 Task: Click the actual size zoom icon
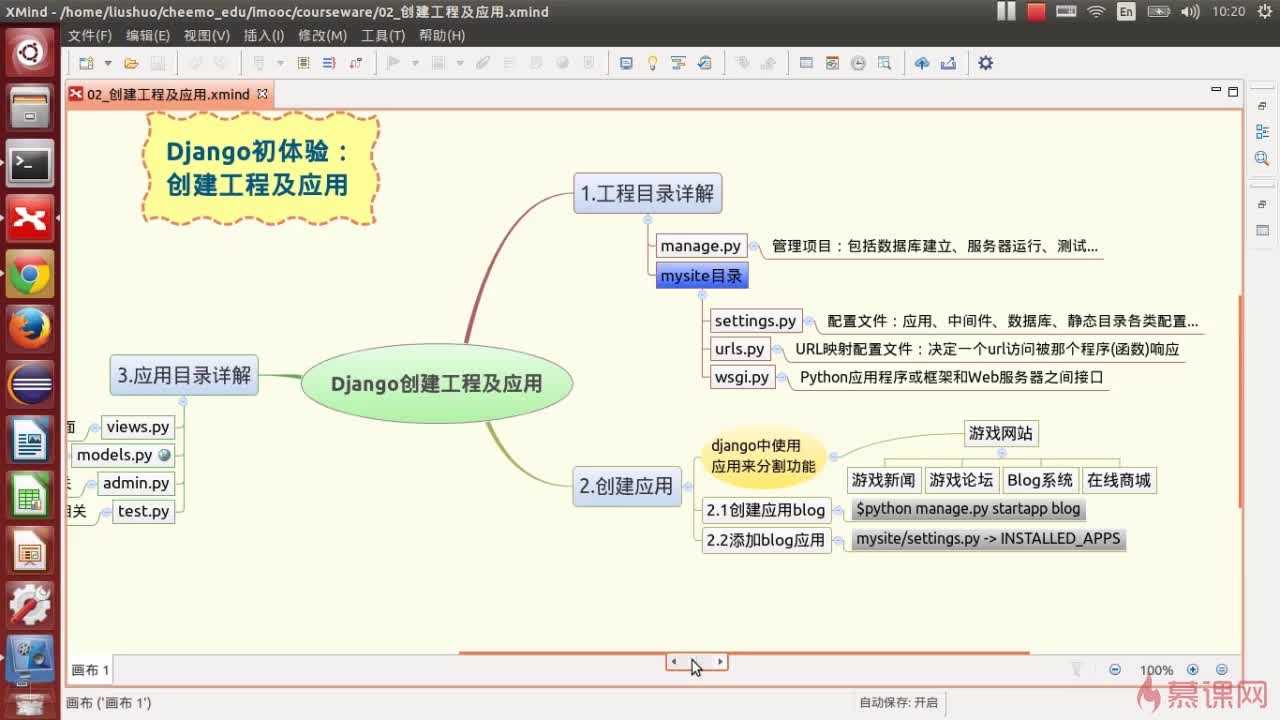pyautogui.click(x=1222, y=670)
